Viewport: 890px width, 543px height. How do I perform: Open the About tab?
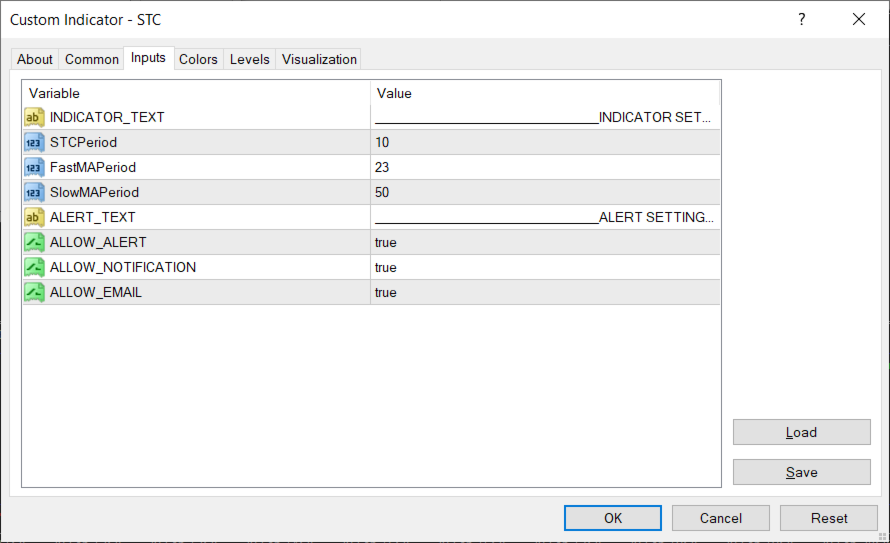[x=35, y=59]
